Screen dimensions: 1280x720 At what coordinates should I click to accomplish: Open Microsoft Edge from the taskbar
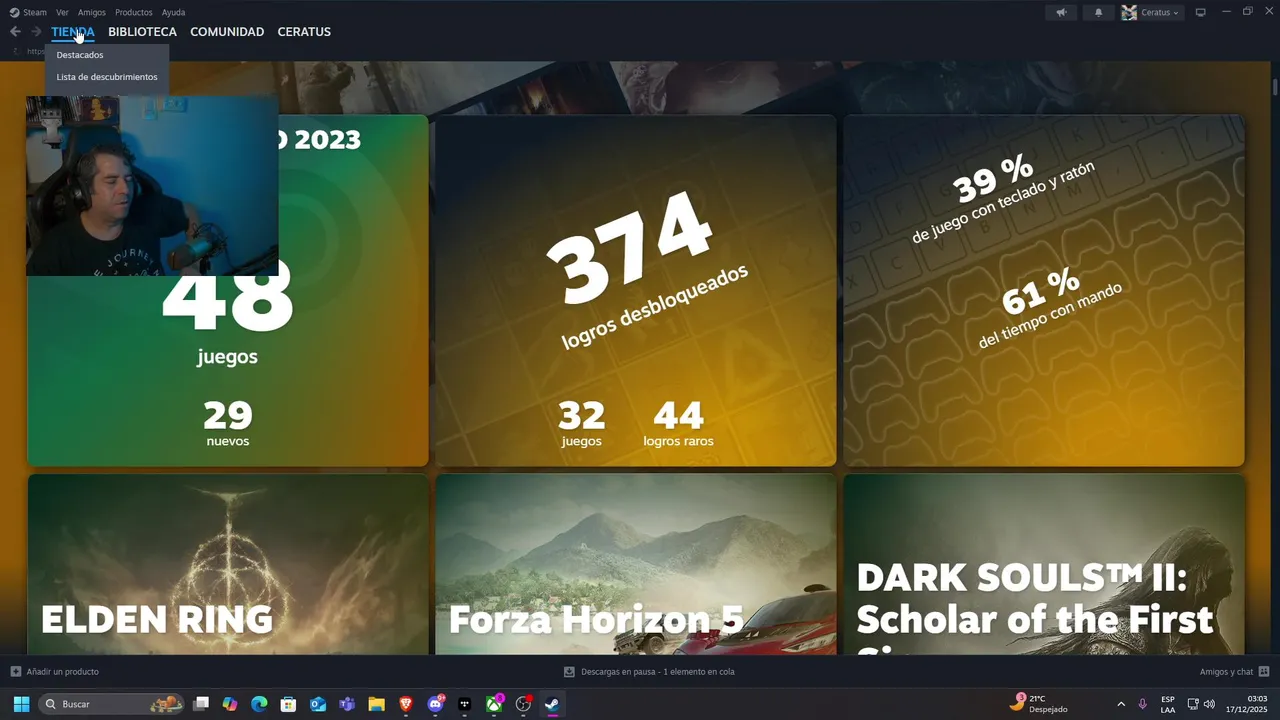pos(259,704)
